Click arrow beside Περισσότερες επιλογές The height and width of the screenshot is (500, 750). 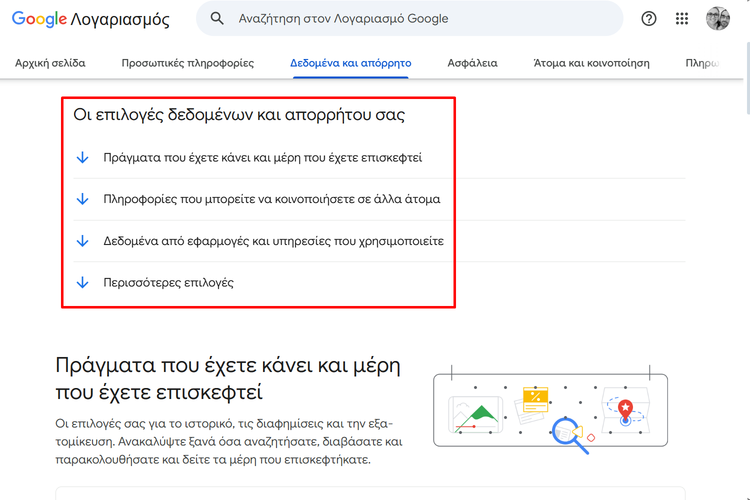pyautogui.click(x=83, y=282)
